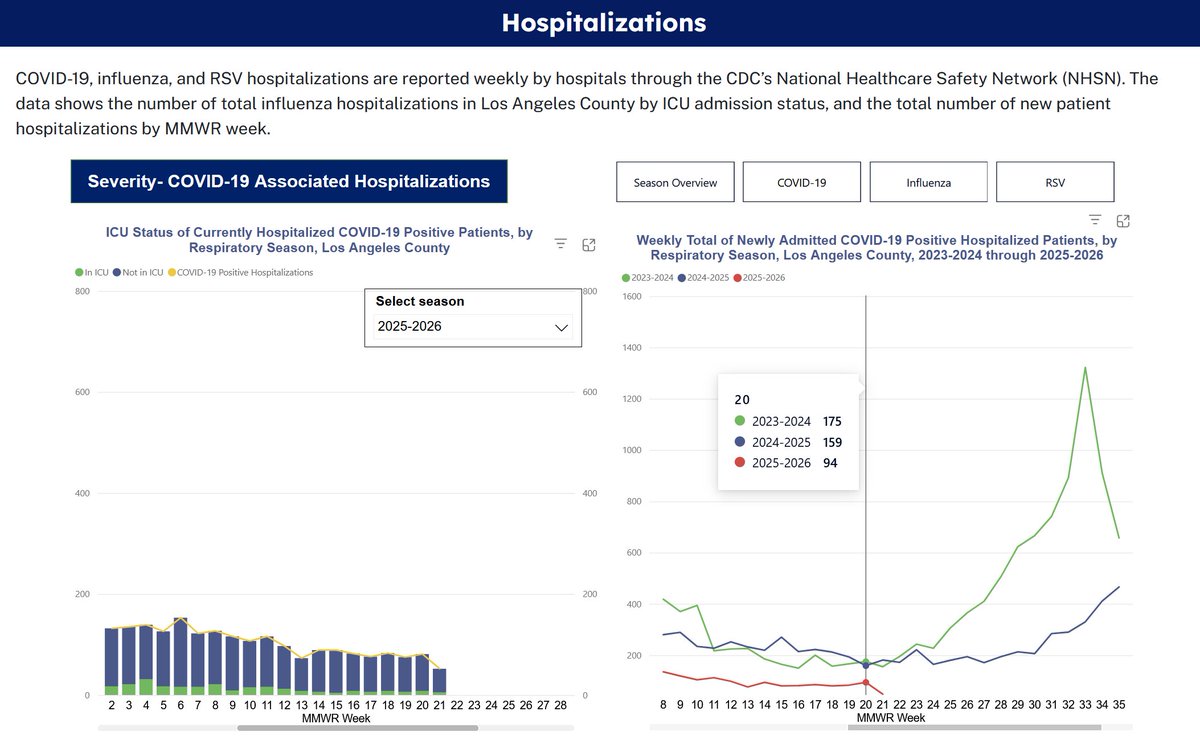
Task: Click the blue 2024-2025 tooltip marker
Action: tap(739, 442)
